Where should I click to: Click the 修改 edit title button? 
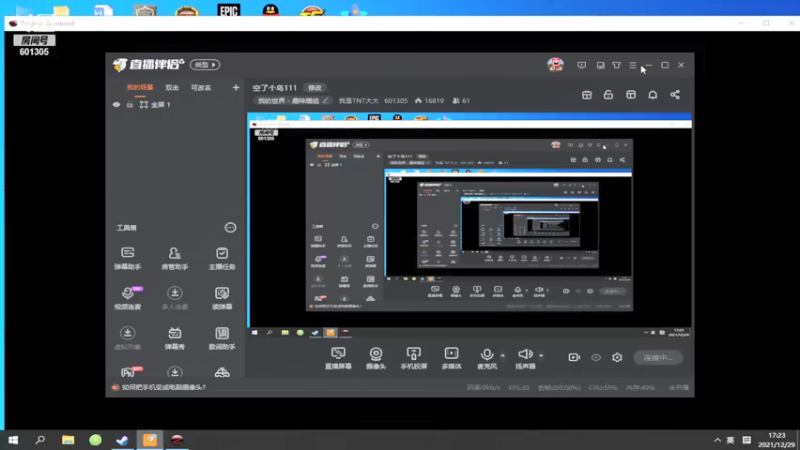(x=315, y=88)
